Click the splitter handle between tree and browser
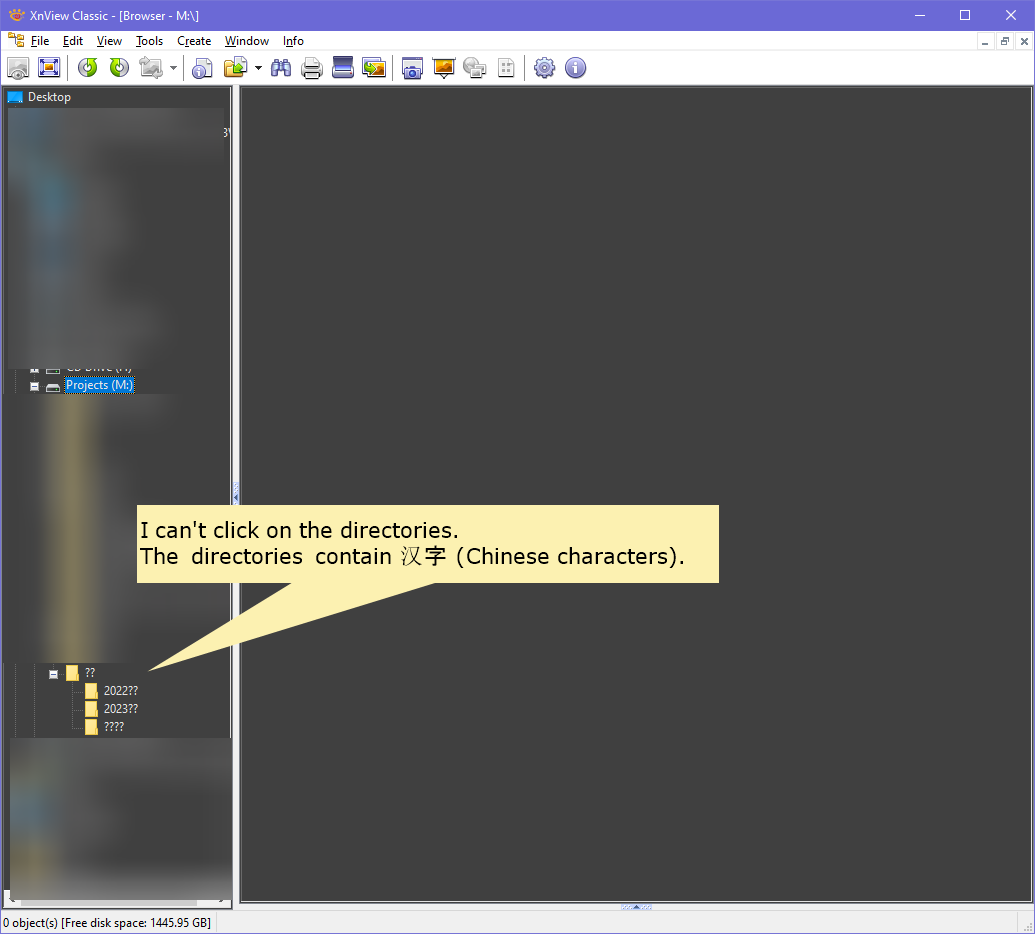This screenshot has height=934, width=1035. point(236,493)
